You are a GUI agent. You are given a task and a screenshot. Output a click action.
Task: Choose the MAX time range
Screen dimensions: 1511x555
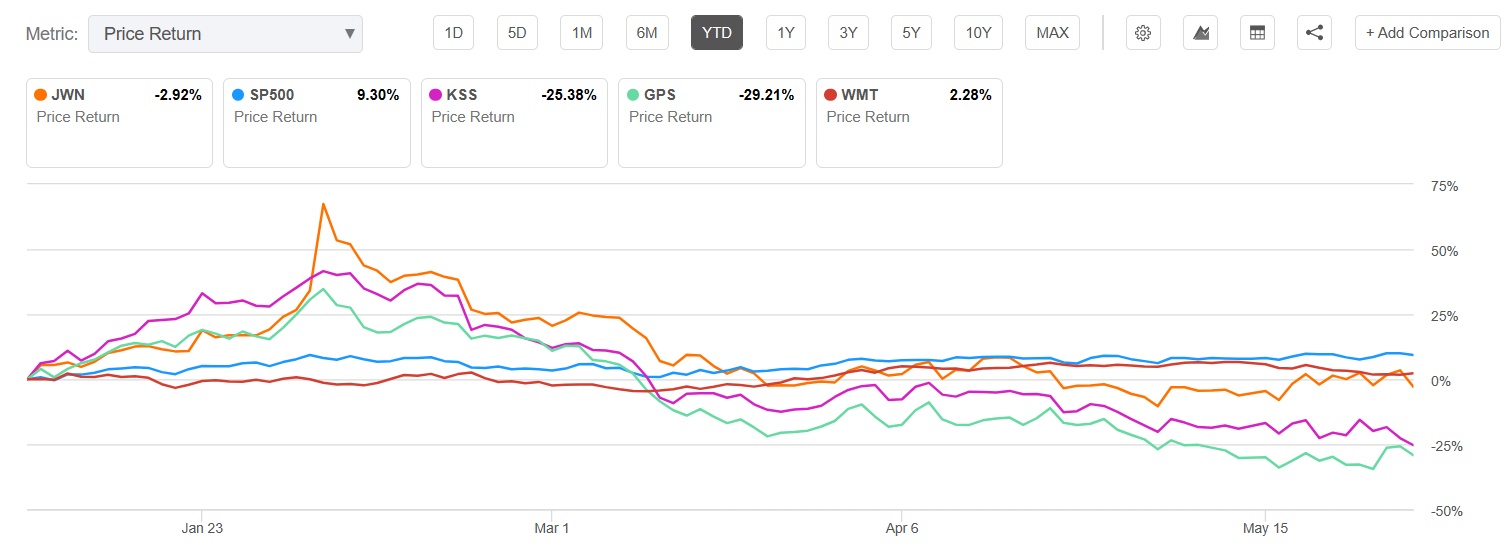1052,33
